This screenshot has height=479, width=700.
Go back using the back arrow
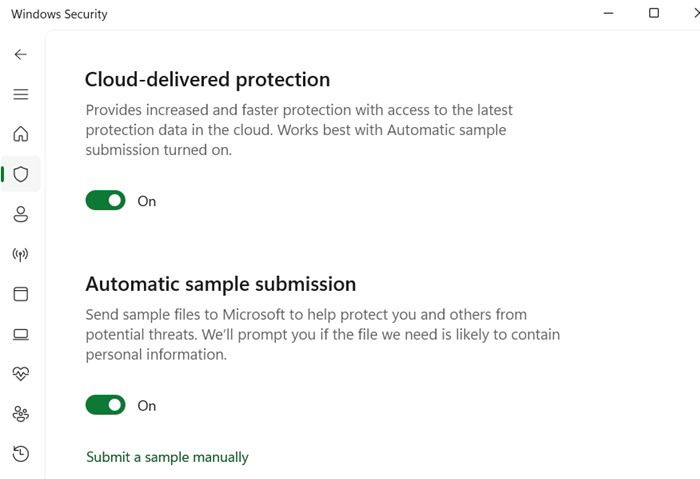20,54
